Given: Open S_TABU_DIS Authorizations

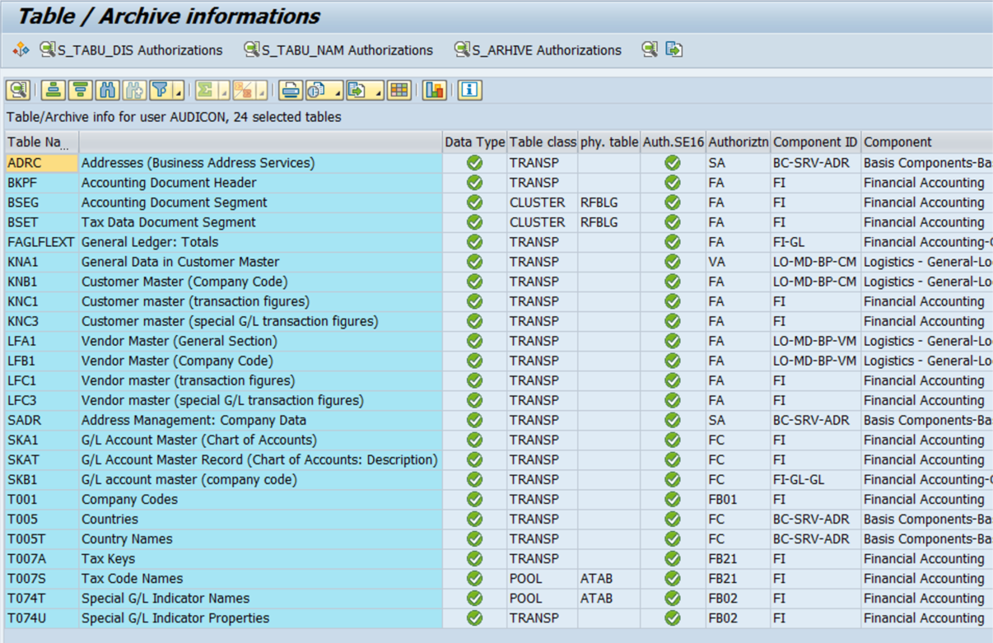Looking at the screenshot, I should click(131, 50).
